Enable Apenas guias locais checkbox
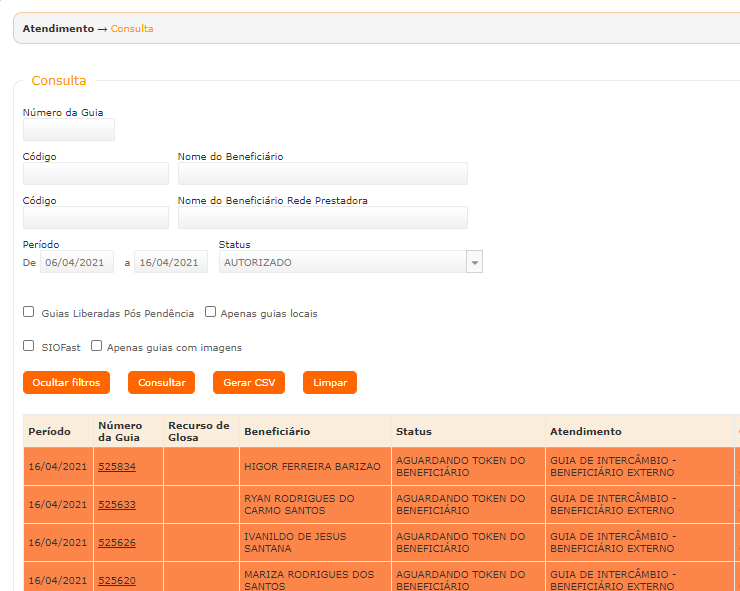 (x=211, y=312)
